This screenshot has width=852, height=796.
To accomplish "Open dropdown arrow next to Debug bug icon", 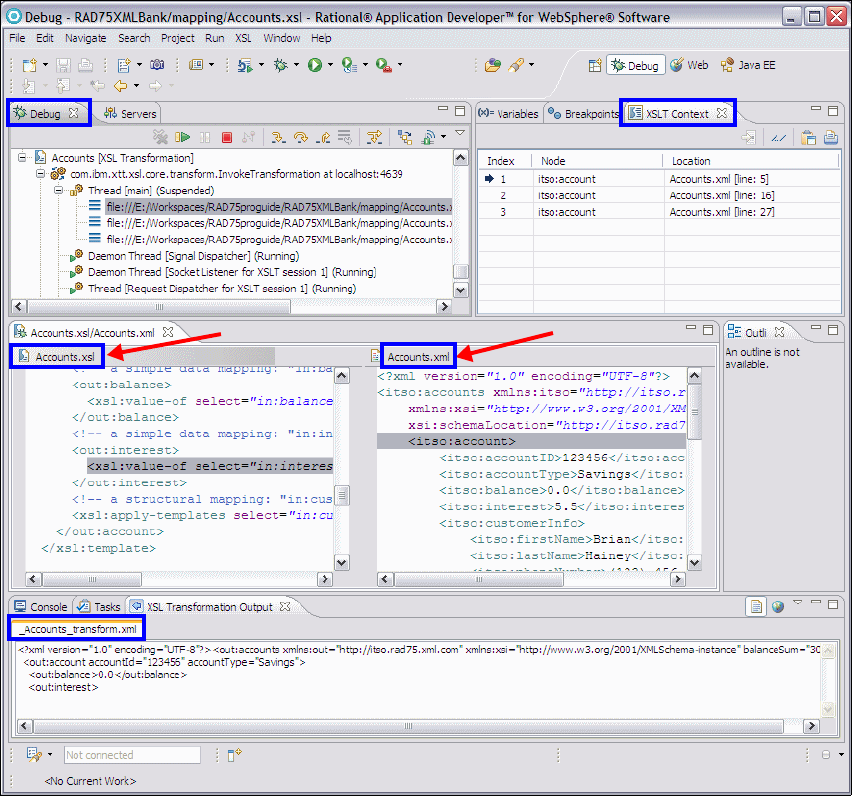I will point(296,65).
